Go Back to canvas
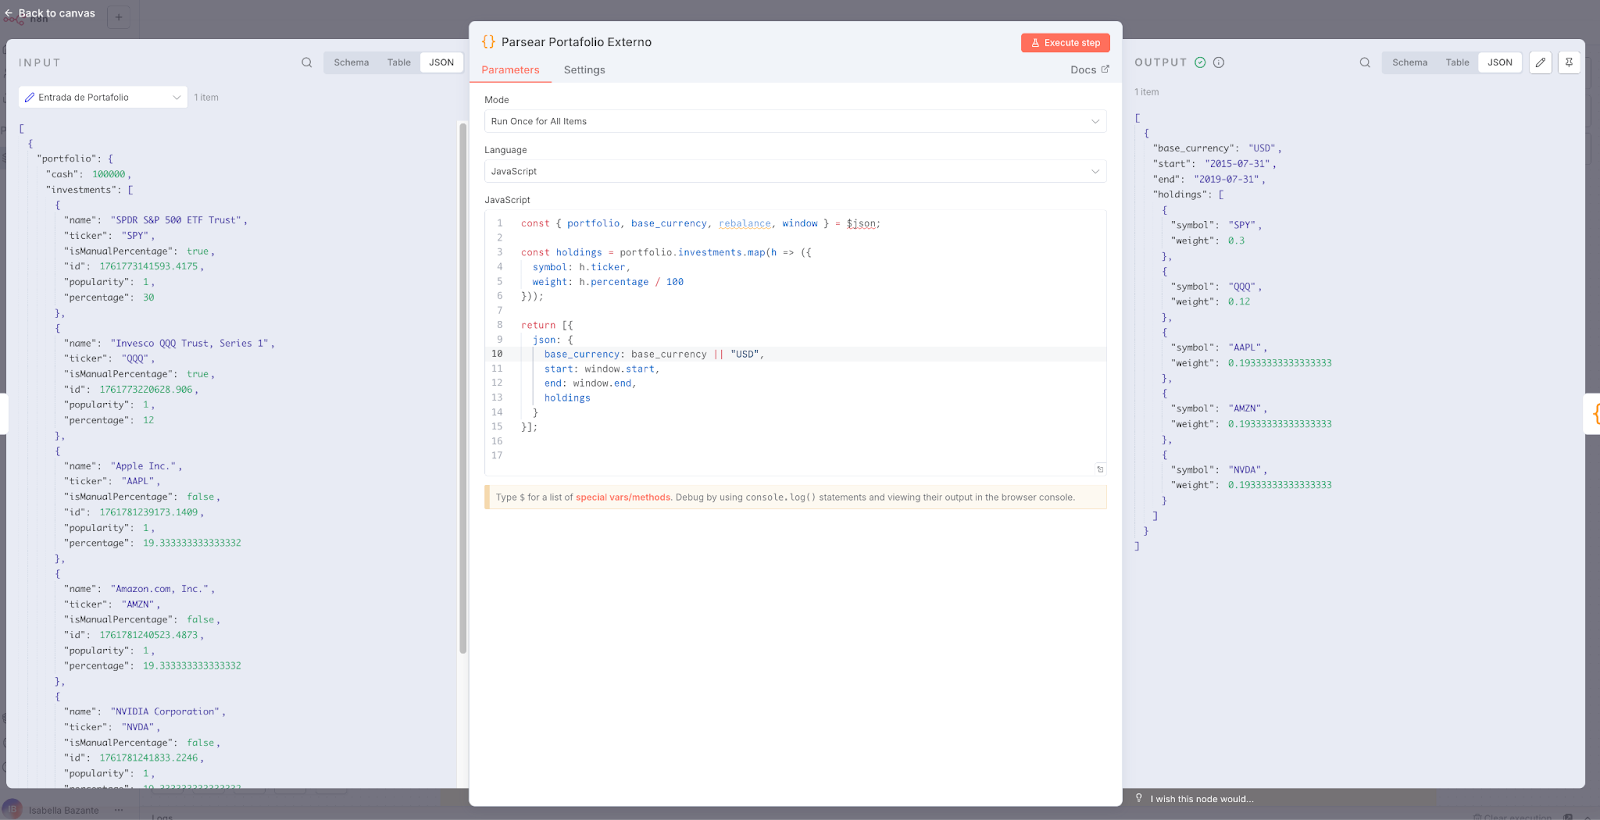 click(x=50, y=13)
